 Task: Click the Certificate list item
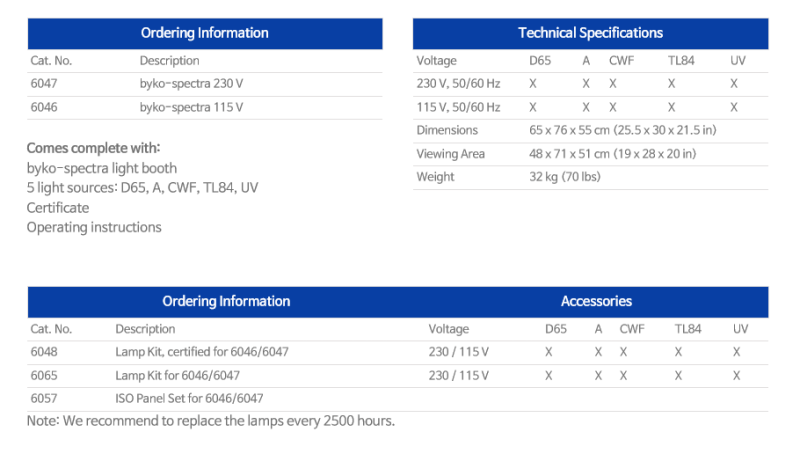point(58,208)
